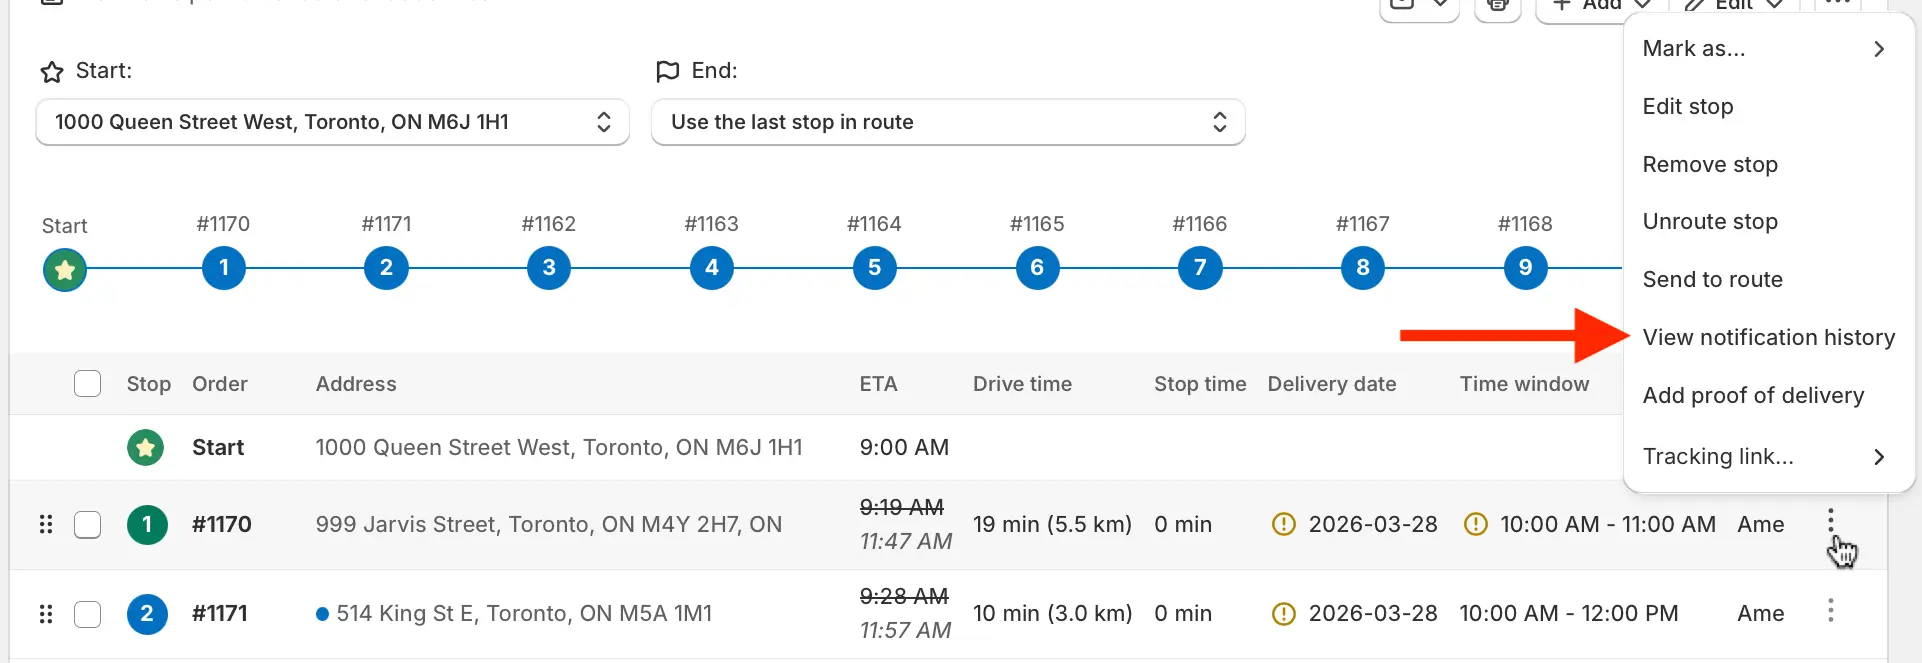Click the print icon button
Image resolution: width=1922 pixels, height=663 pixels.
(x=1497, y=6)
